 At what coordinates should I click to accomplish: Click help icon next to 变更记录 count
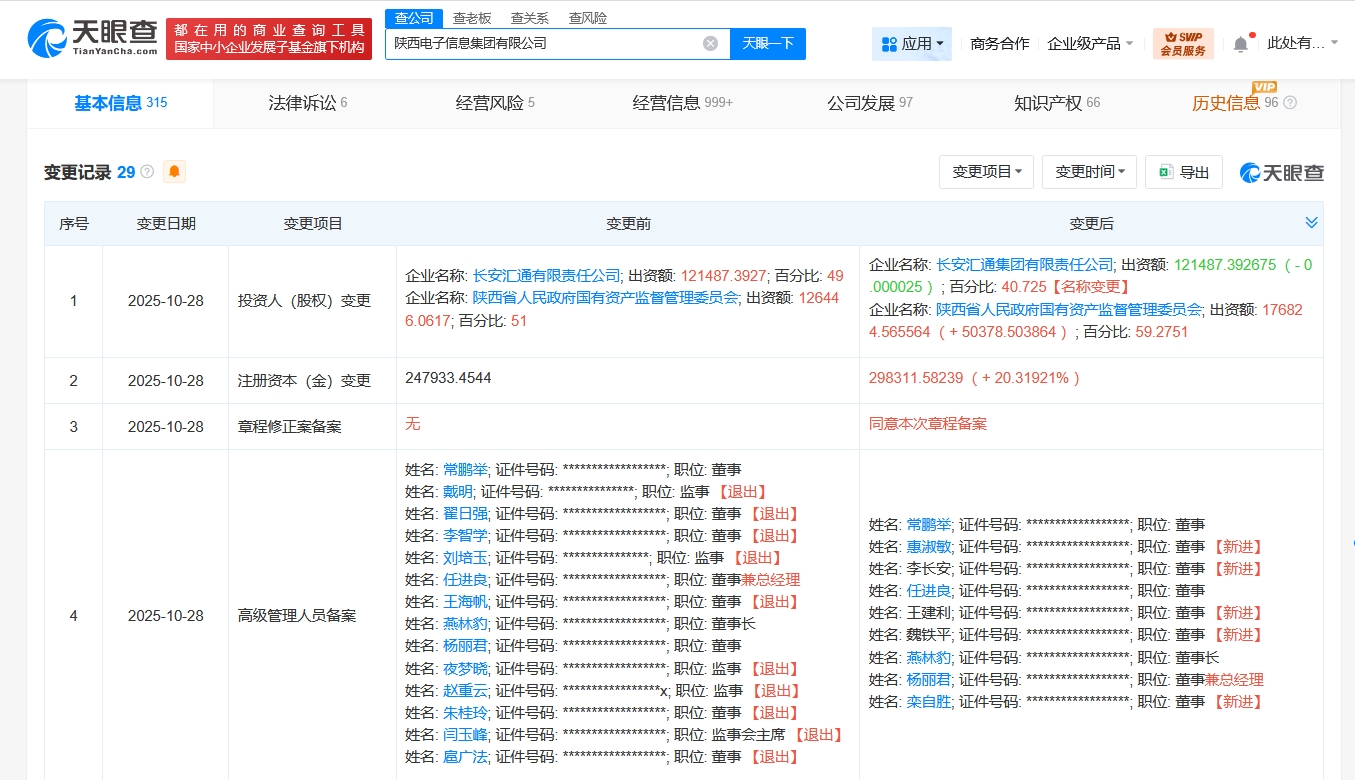[x=148, y=172]
